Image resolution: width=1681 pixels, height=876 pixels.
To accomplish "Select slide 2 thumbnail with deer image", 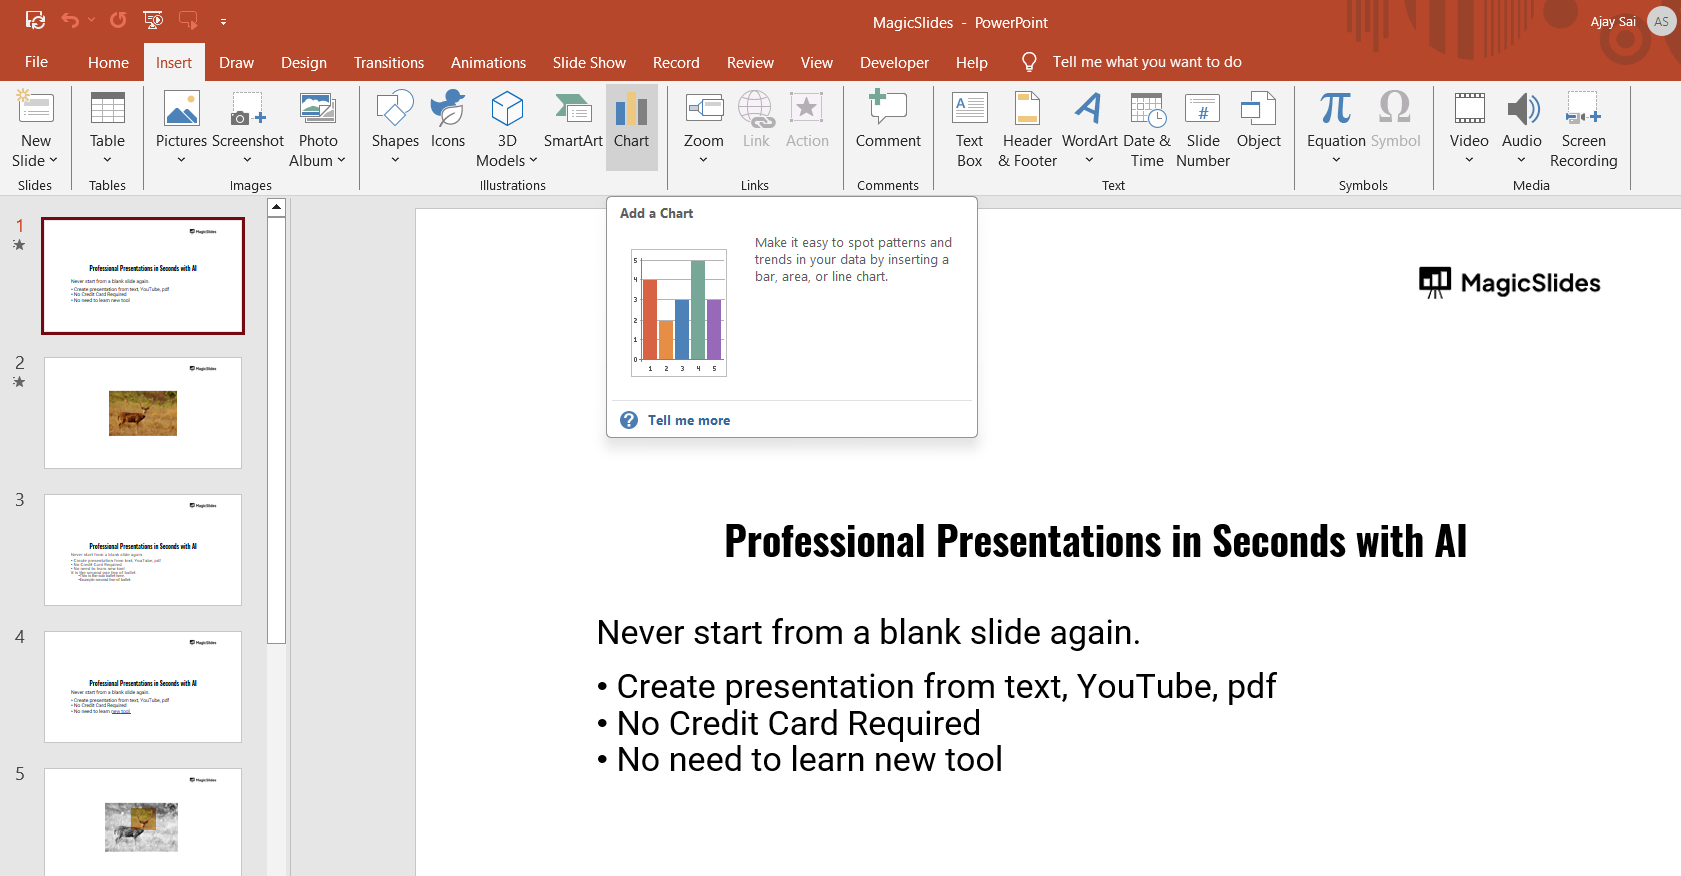I will 143,413.
